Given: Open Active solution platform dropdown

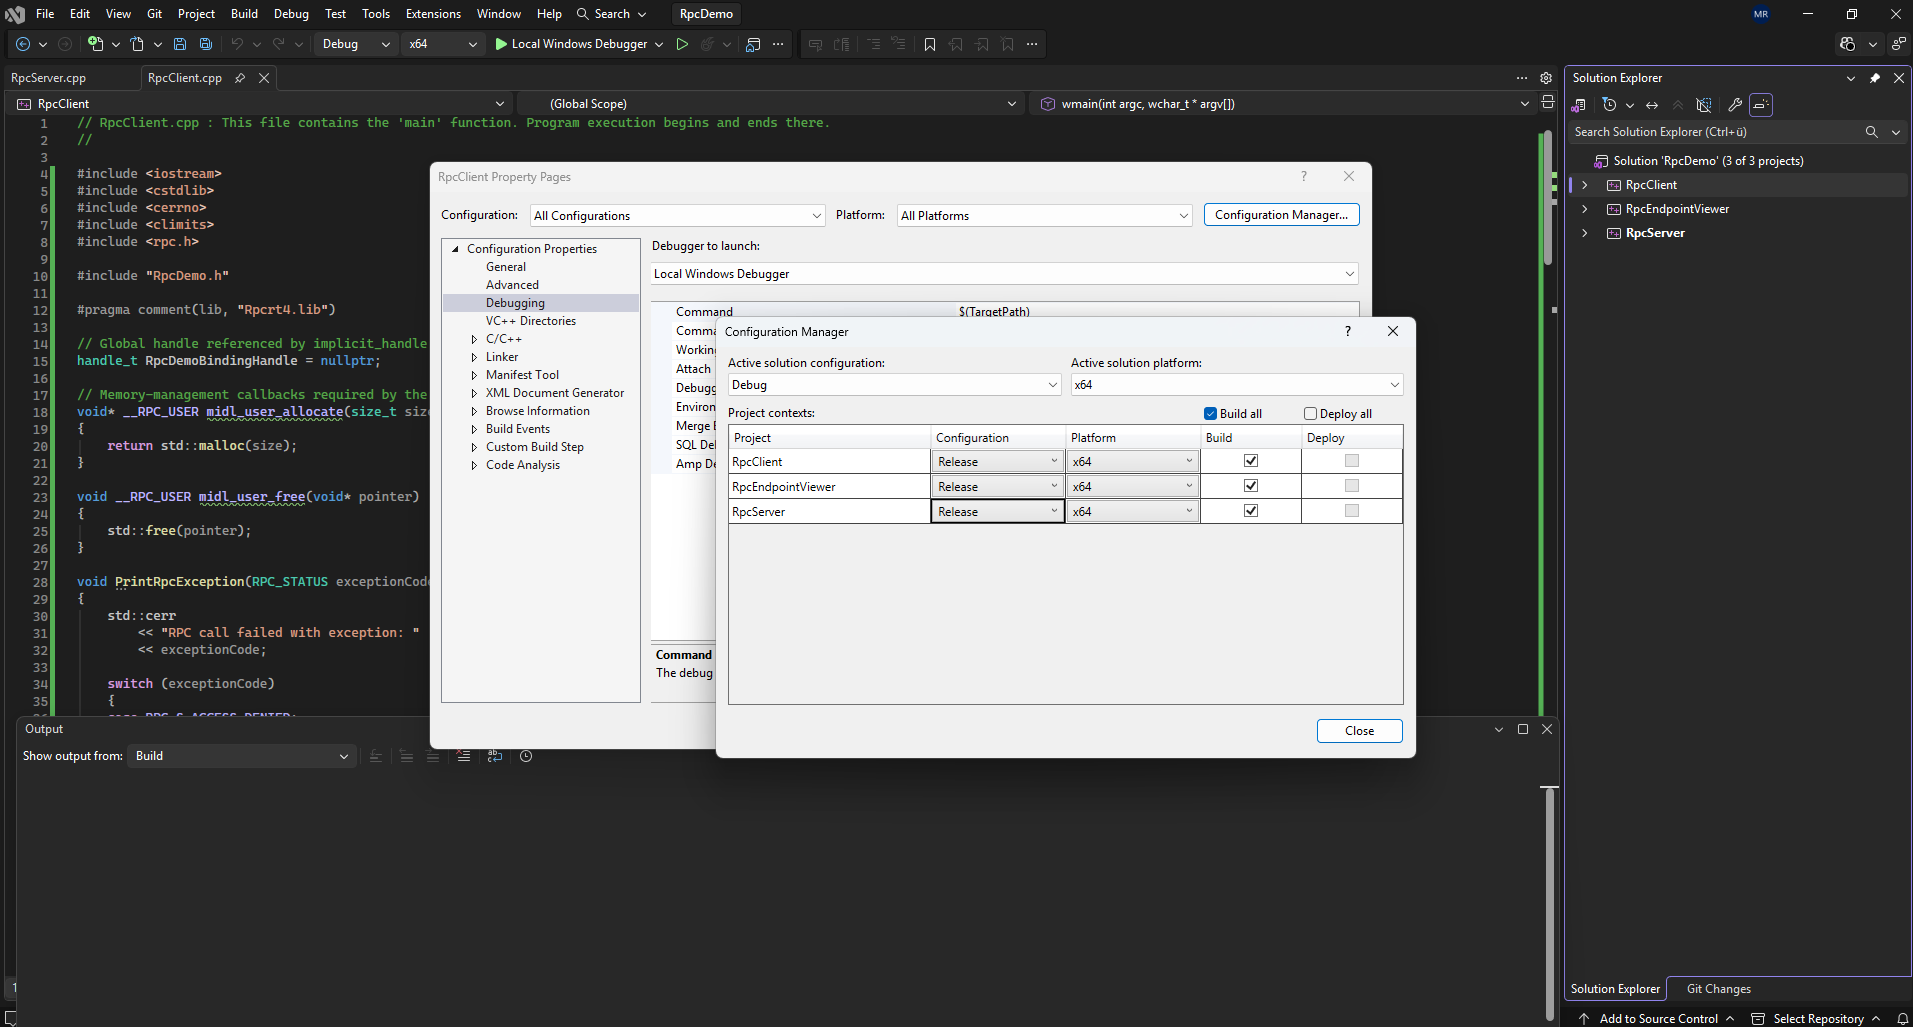Looking at the screenshot, I should click(1237, 385).
